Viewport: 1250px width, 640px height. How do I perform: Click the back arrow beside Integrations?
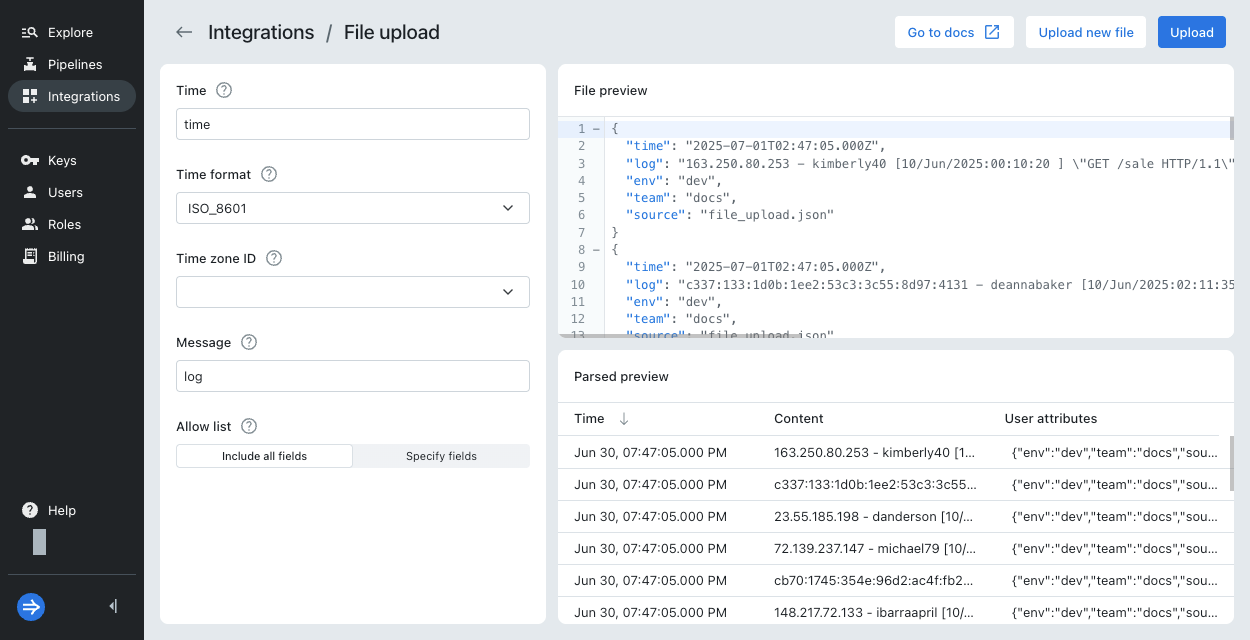184,32
